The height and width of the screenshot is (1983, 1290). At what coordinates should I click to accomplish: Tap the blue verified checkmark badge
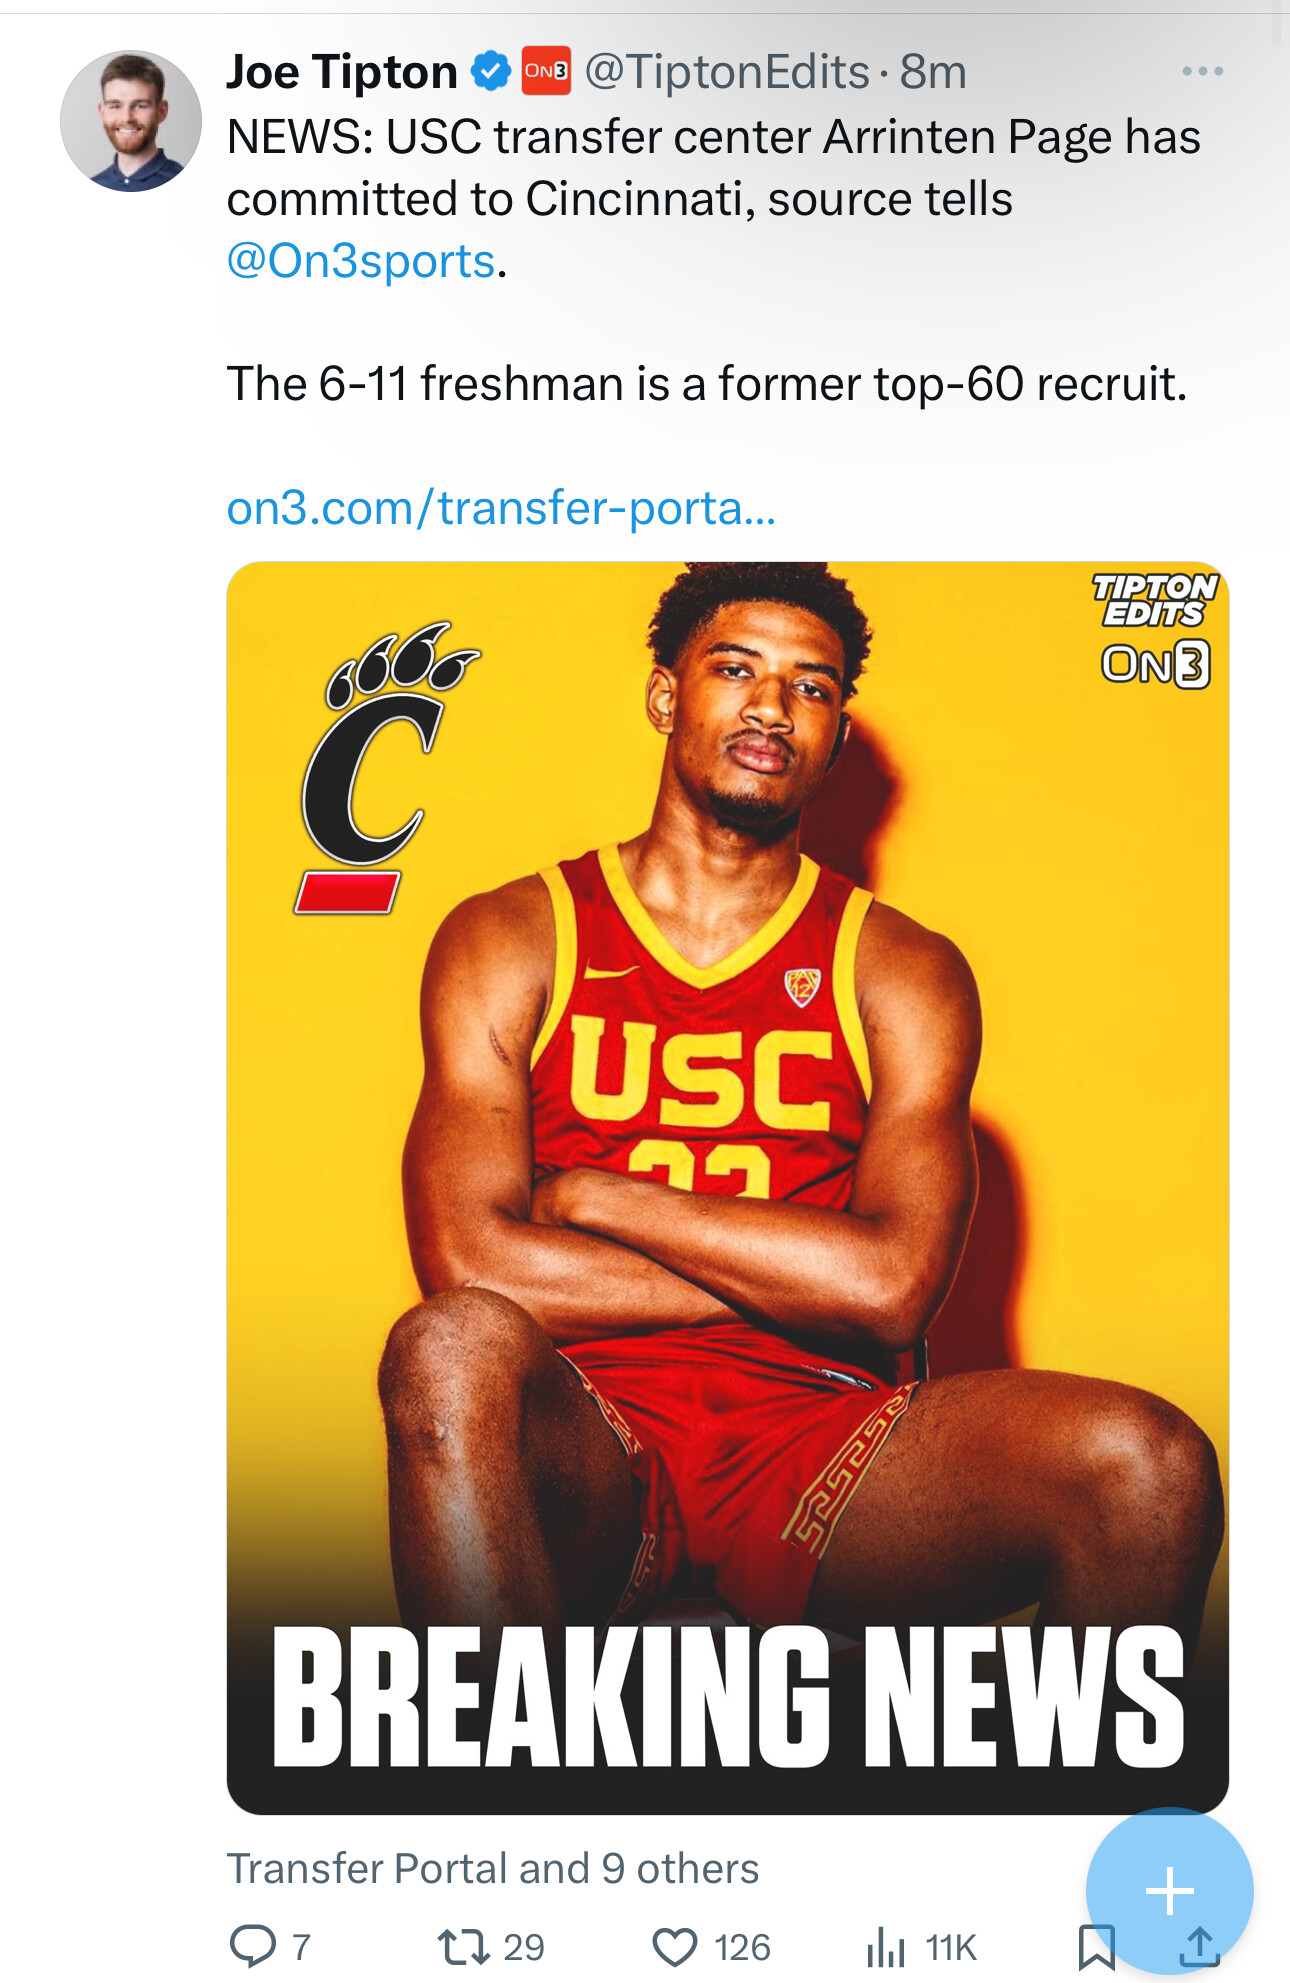point(491,72)
